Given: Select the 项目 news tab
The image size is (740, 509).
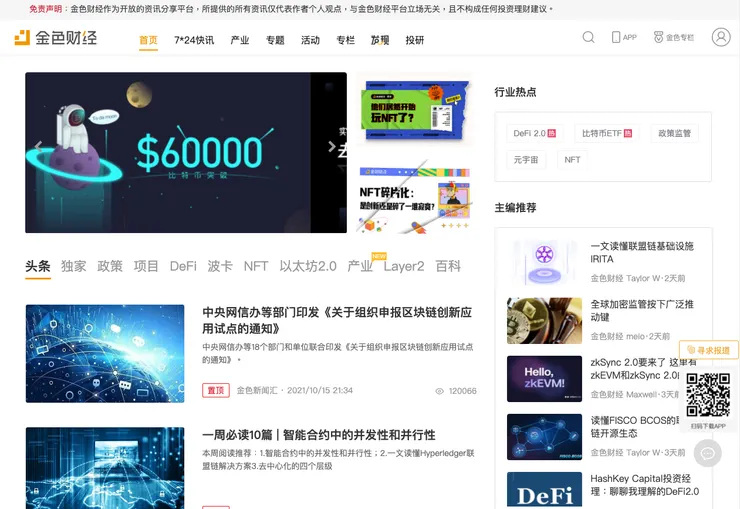Looking at the screenshot, I should click(x=146, y=266).
